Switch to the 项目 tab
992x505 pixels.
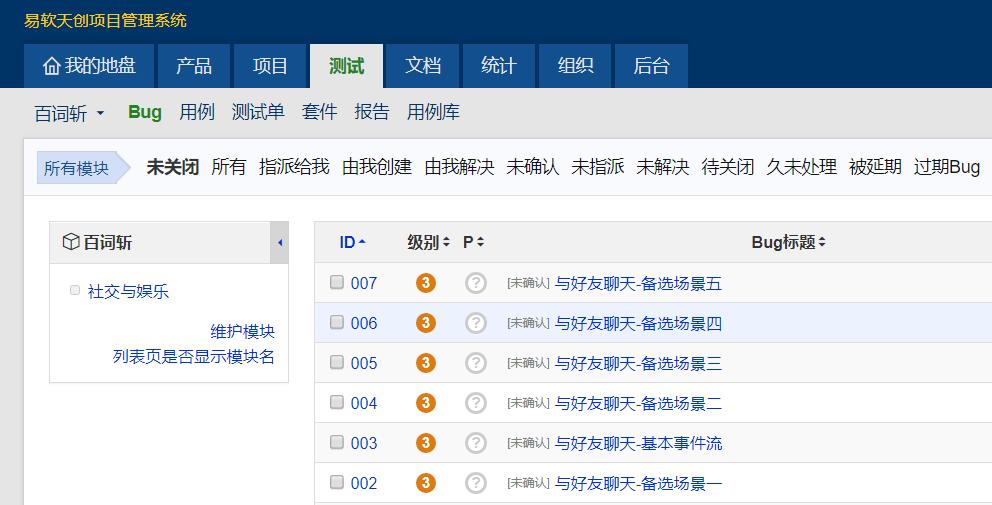(270, 66)
